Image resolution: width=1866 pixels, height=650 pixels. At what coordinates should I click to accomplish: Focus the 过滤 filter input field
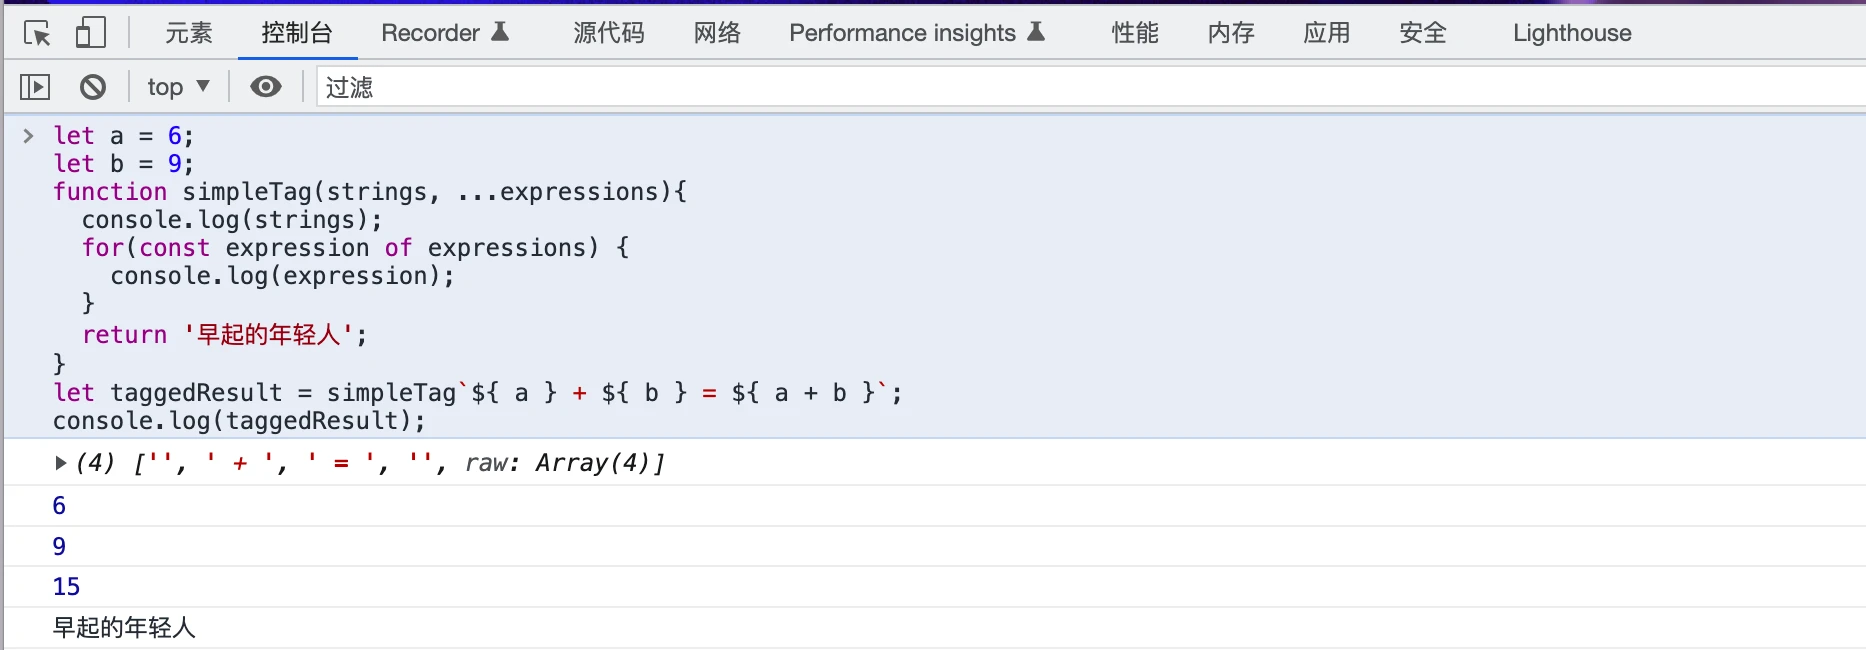(x=1091, y=87)
